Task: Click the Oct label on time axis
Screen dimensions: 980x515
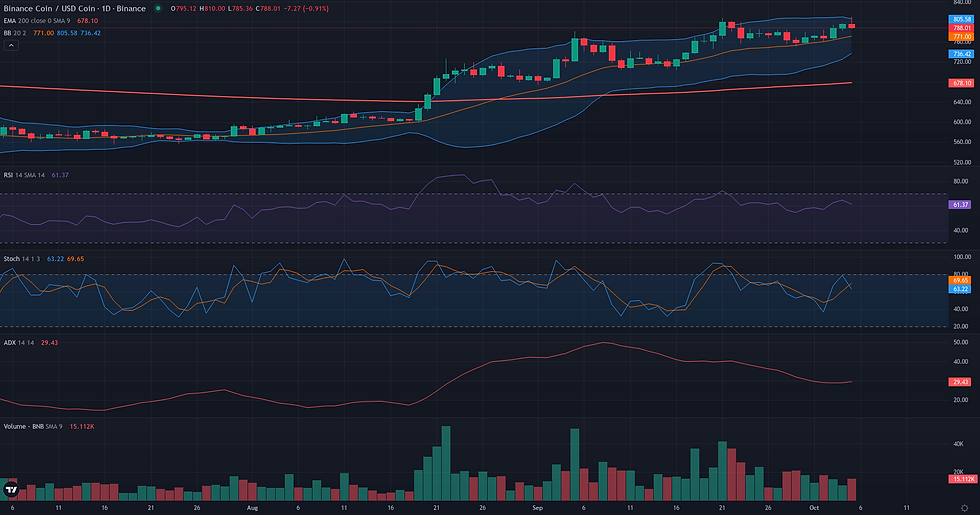Action: 814,508
